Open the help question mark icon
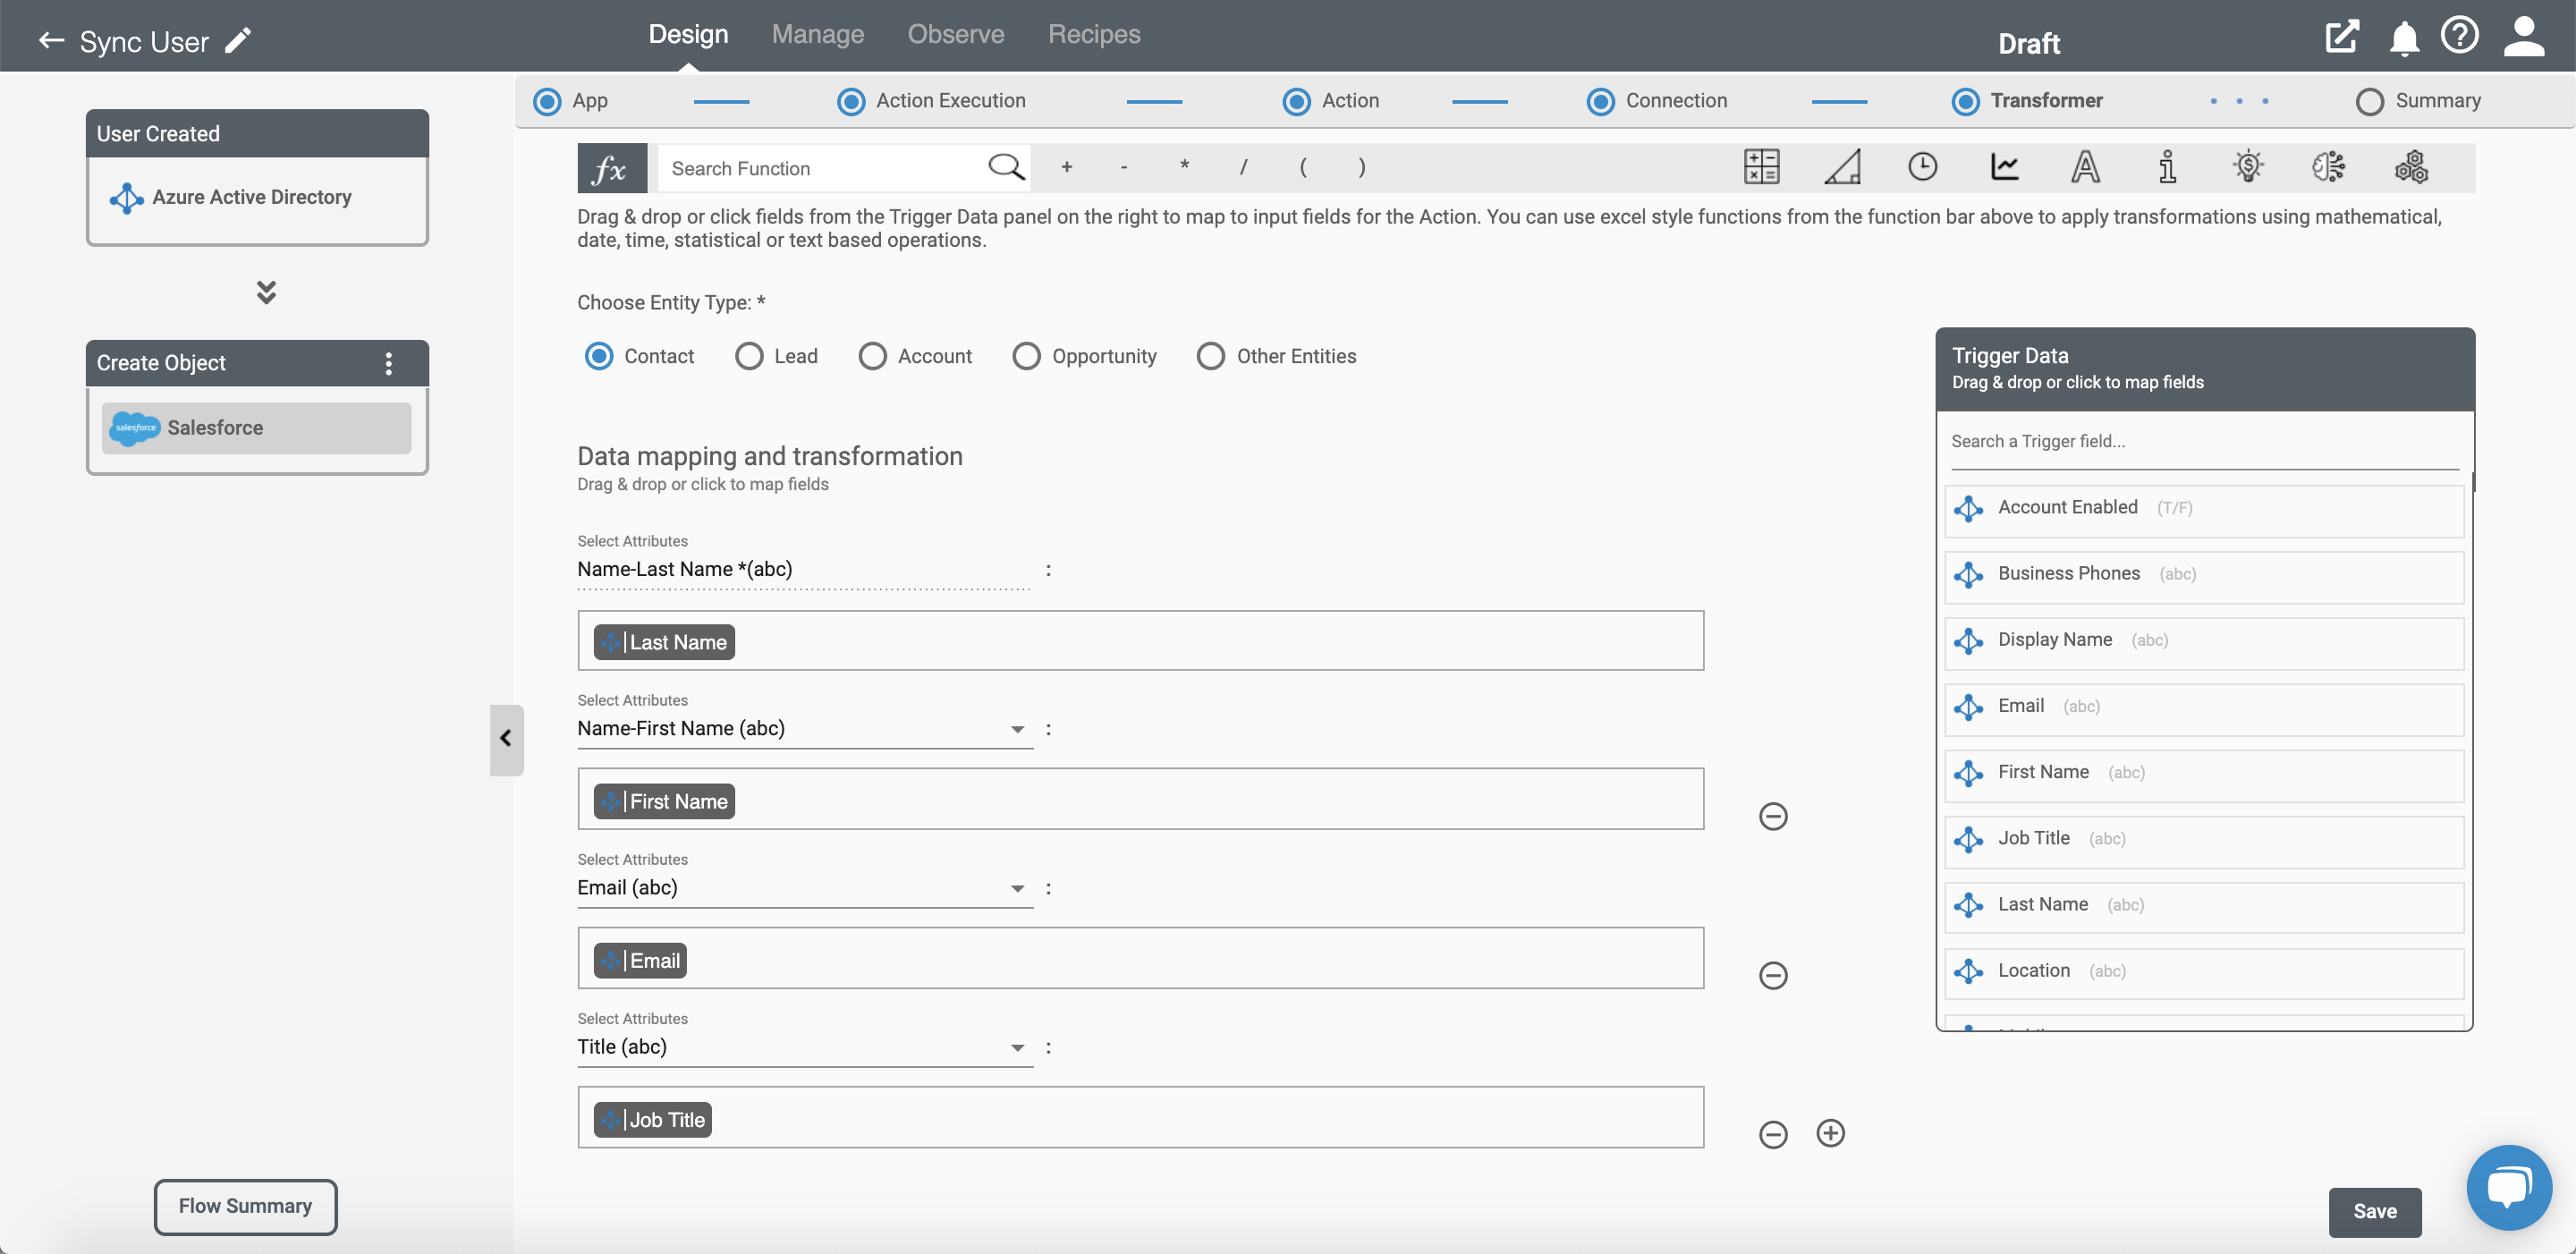 2459,36
